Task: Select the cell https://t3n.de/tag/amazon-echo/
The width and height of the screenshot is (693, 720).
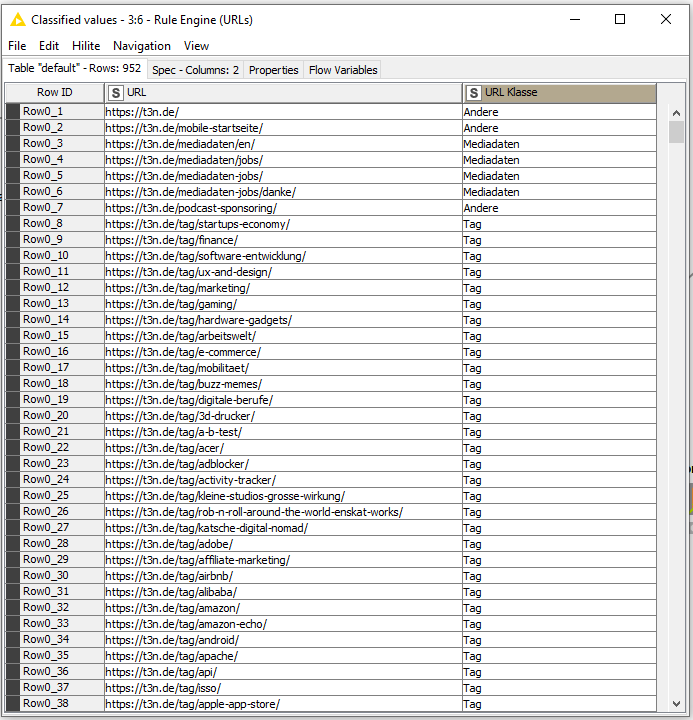Action: point(283,624)
